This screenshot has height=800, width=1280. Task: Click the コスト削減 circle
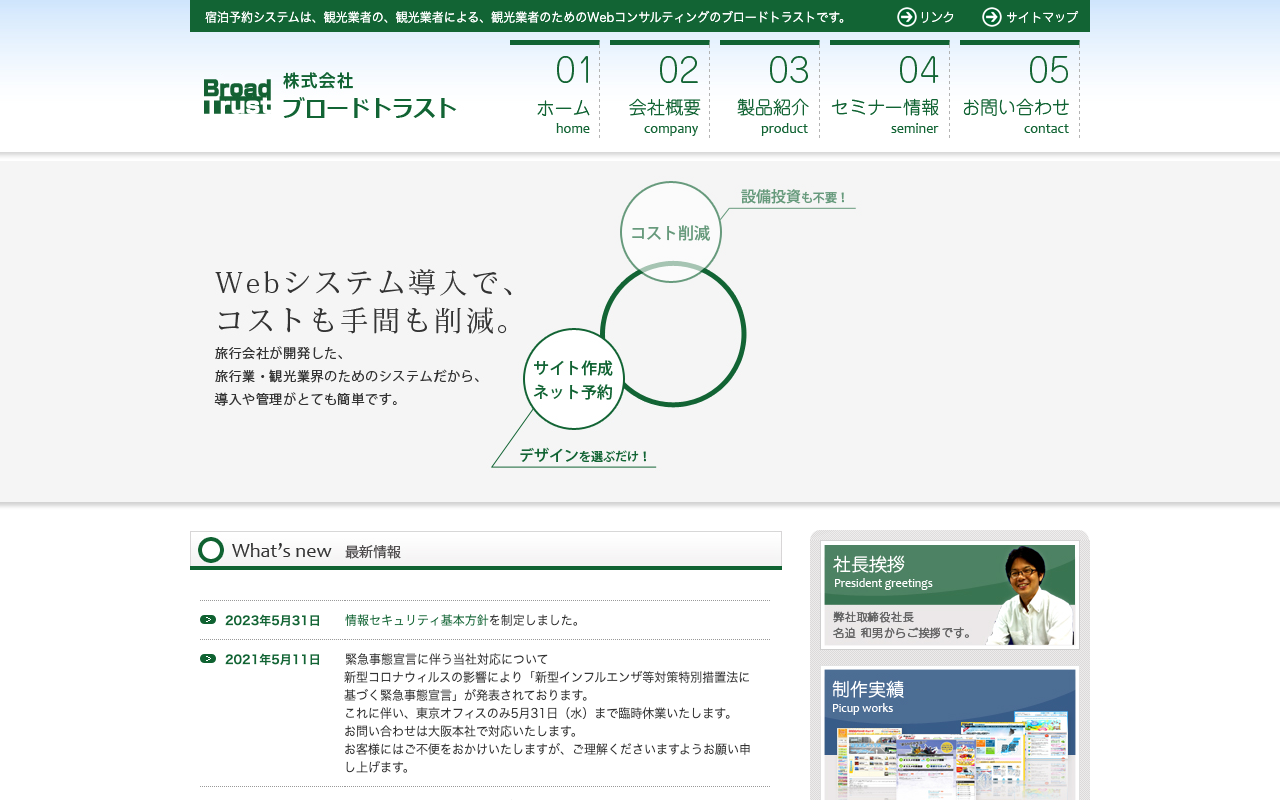(x=670, y=232)
